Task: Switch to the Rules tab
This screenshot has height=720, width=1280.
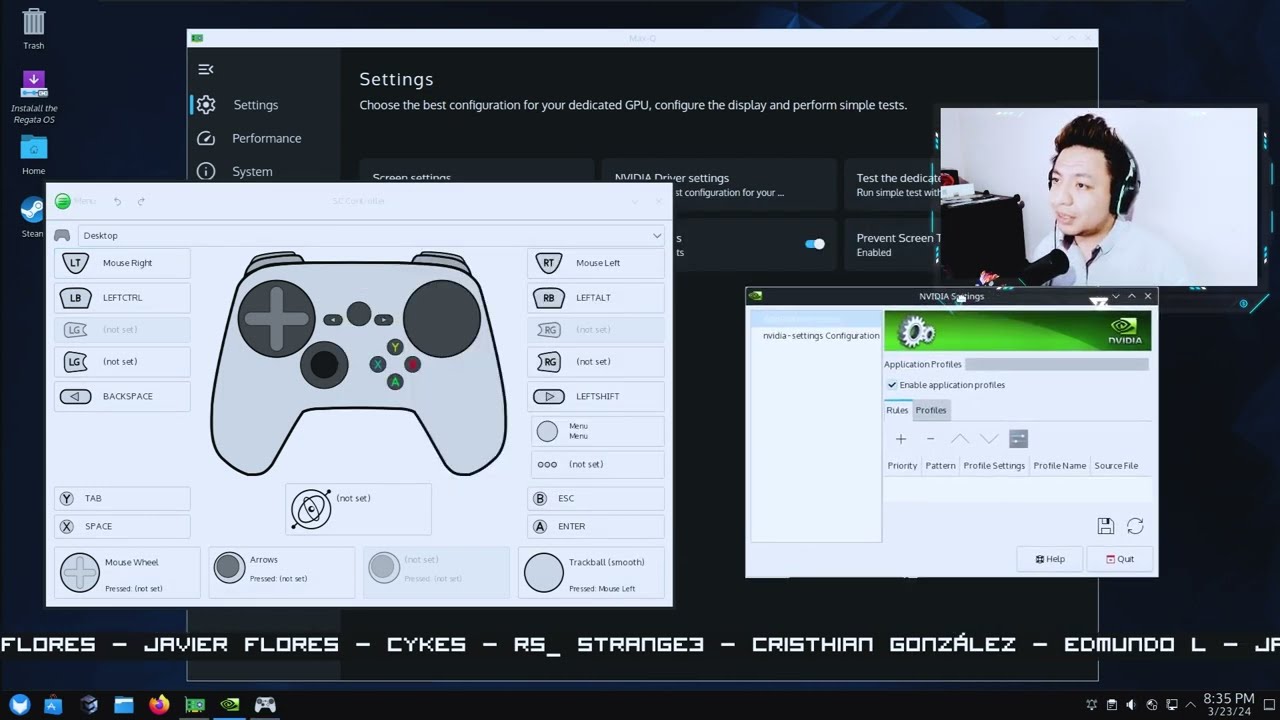Action: tap(897, 410)
